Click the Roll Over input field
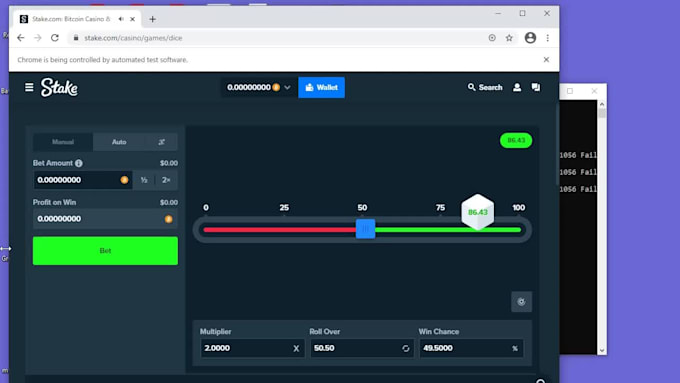This screenshot has height=383, width=680. [362, 348]
